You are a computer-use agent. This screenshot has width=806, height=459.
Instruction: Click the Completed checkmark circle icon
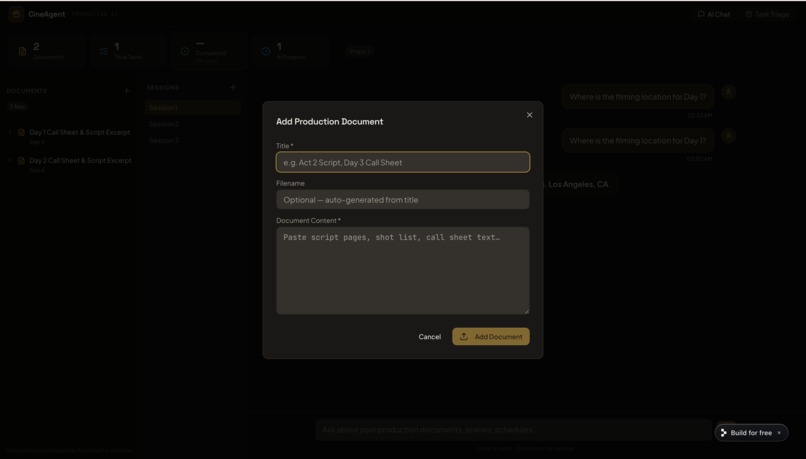[185, 51]
